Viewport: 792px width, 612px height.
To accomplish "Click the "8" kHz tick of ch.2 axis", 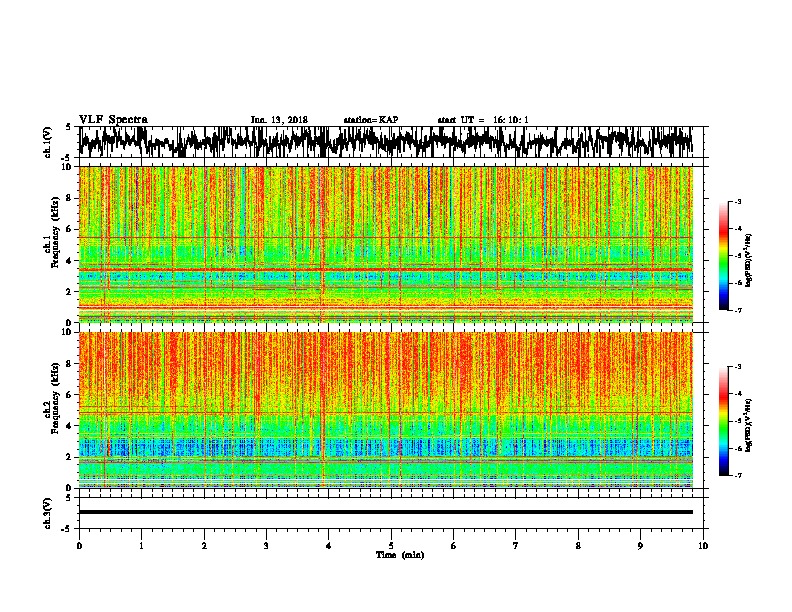I will [x=70, y=364].
